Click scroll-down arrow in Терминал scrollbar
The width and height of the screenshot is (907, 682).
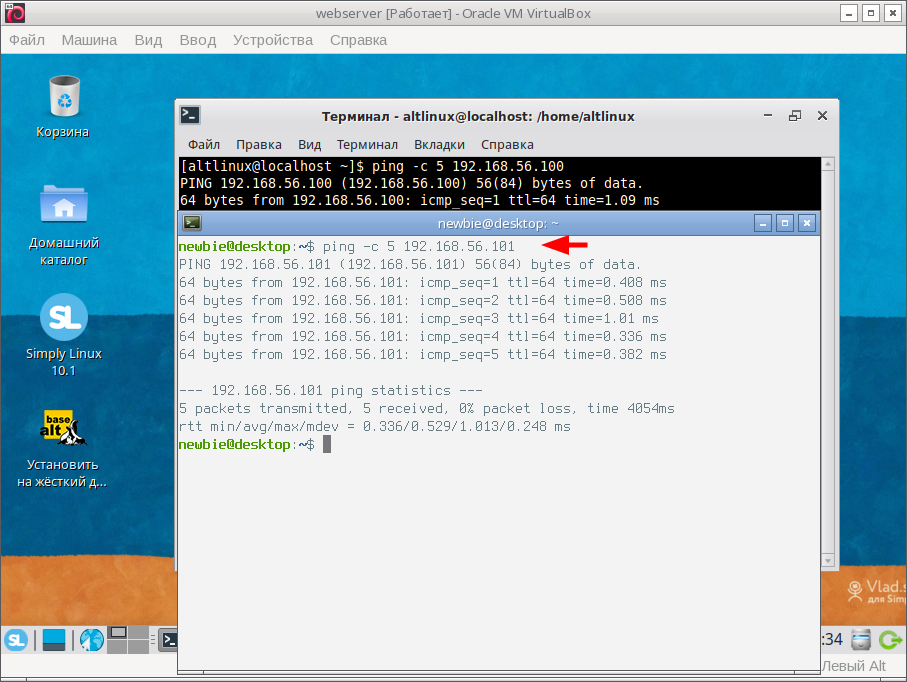click(828, 560)
